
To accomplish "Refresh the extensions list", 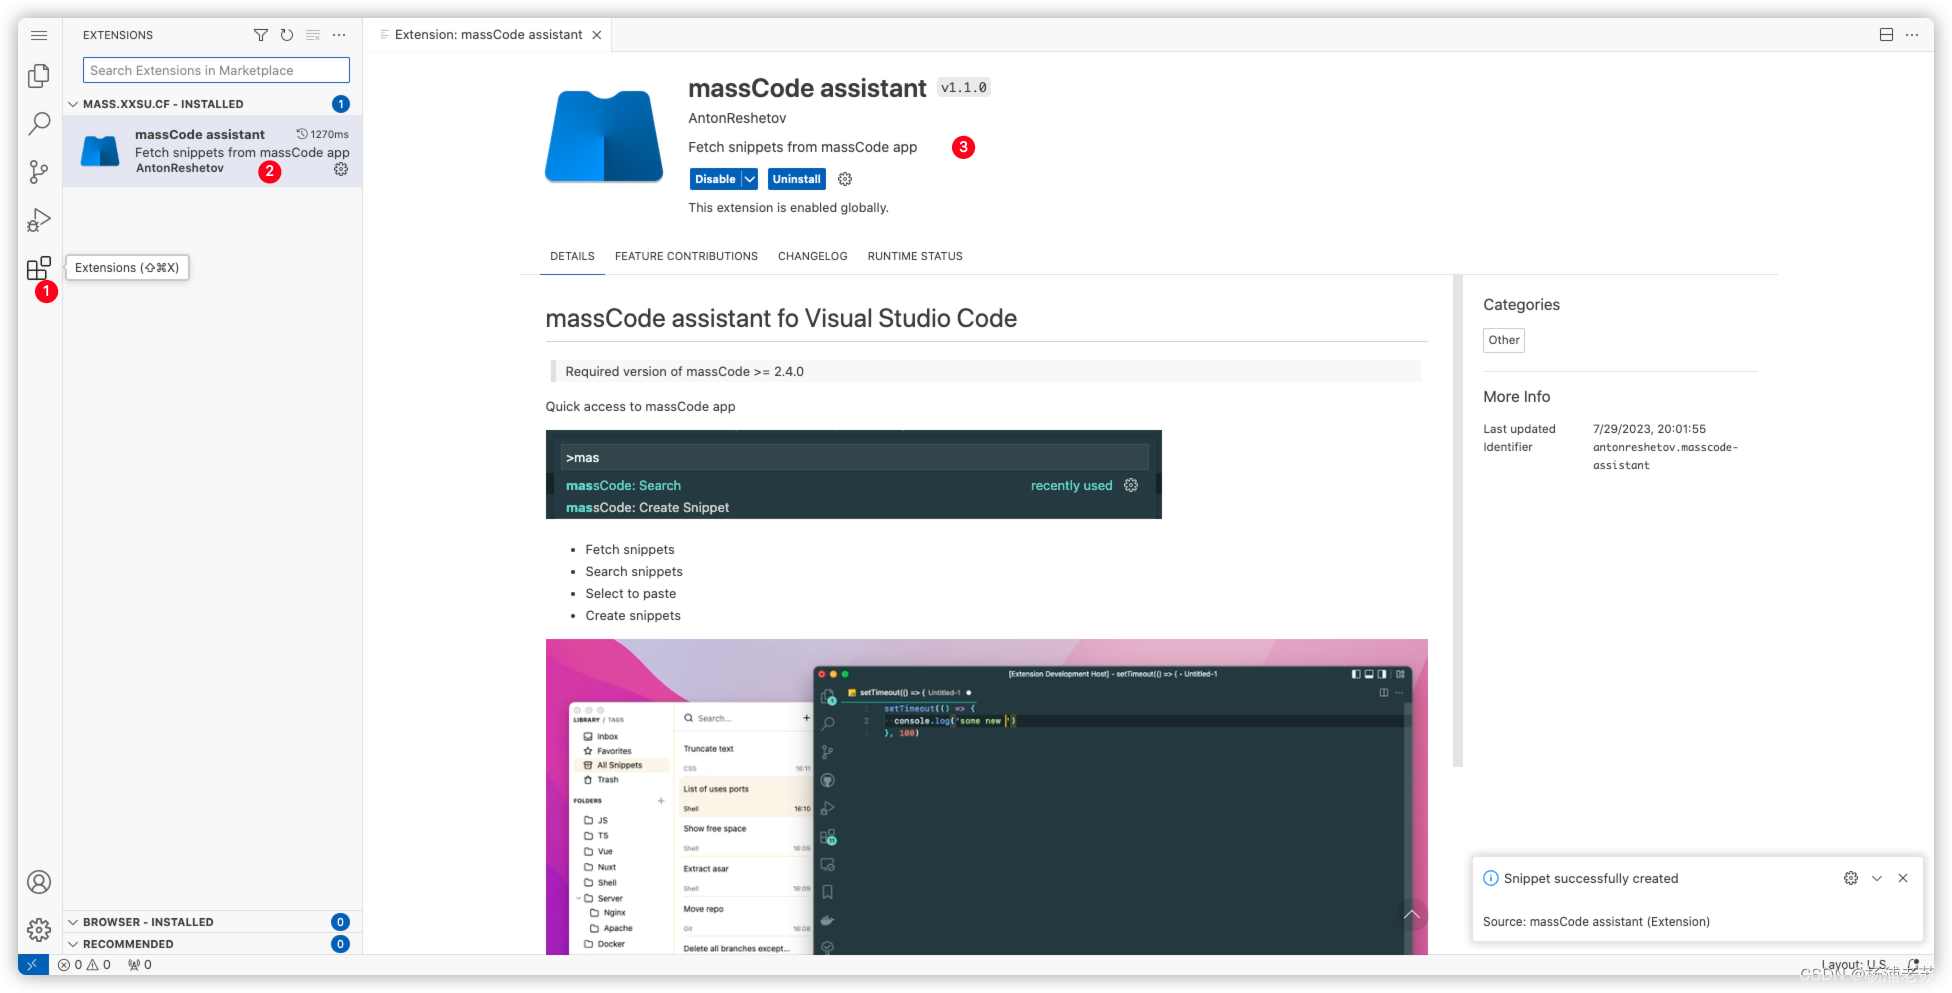I will 287,35.
